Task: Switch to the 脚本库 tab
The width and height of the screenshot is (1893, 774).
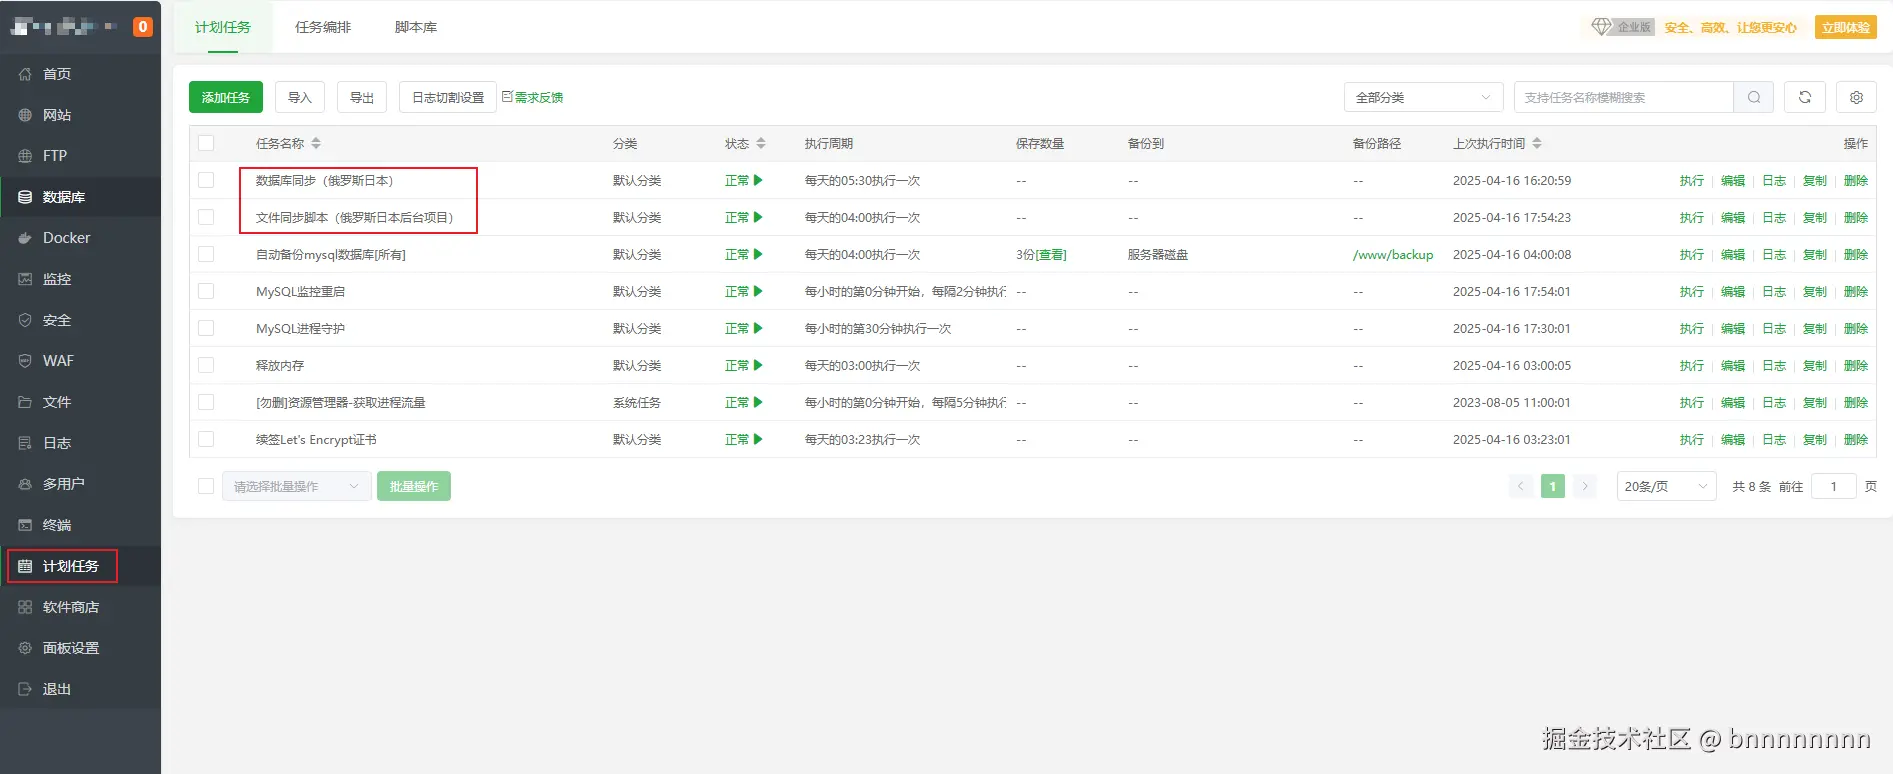Action: click(416, 27)
